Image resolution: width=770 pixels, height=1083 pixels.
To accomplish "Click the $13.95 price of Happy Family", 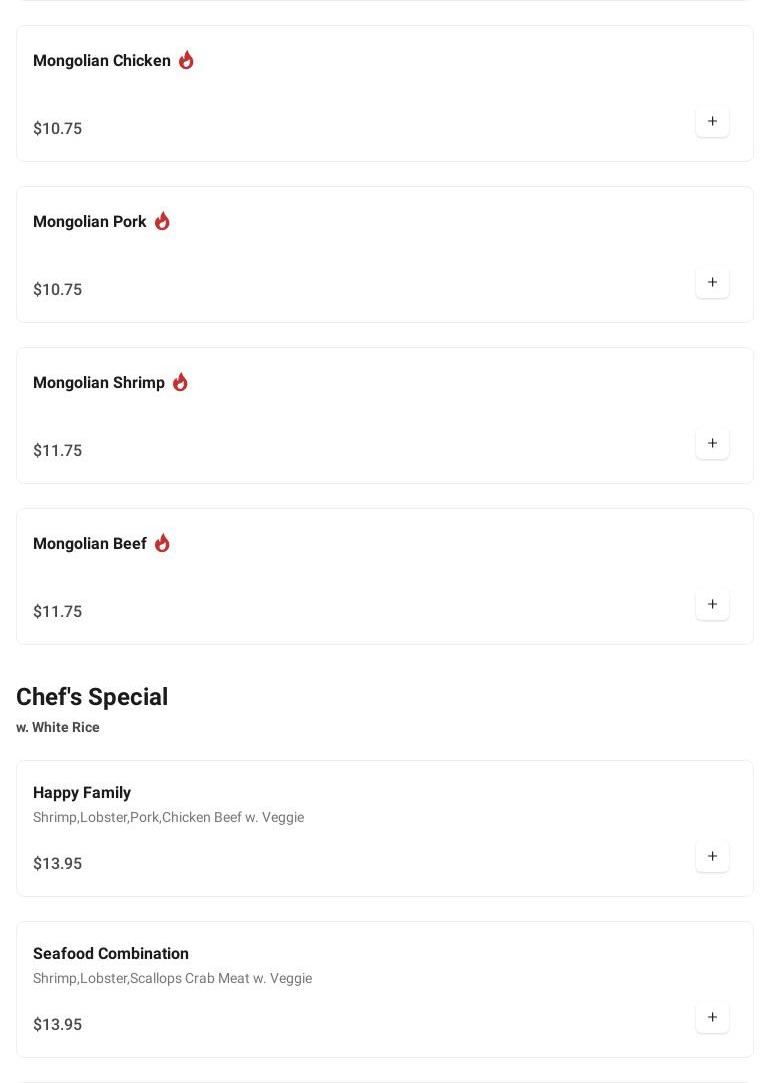I will pyautogui.click(x=58, y=864).
